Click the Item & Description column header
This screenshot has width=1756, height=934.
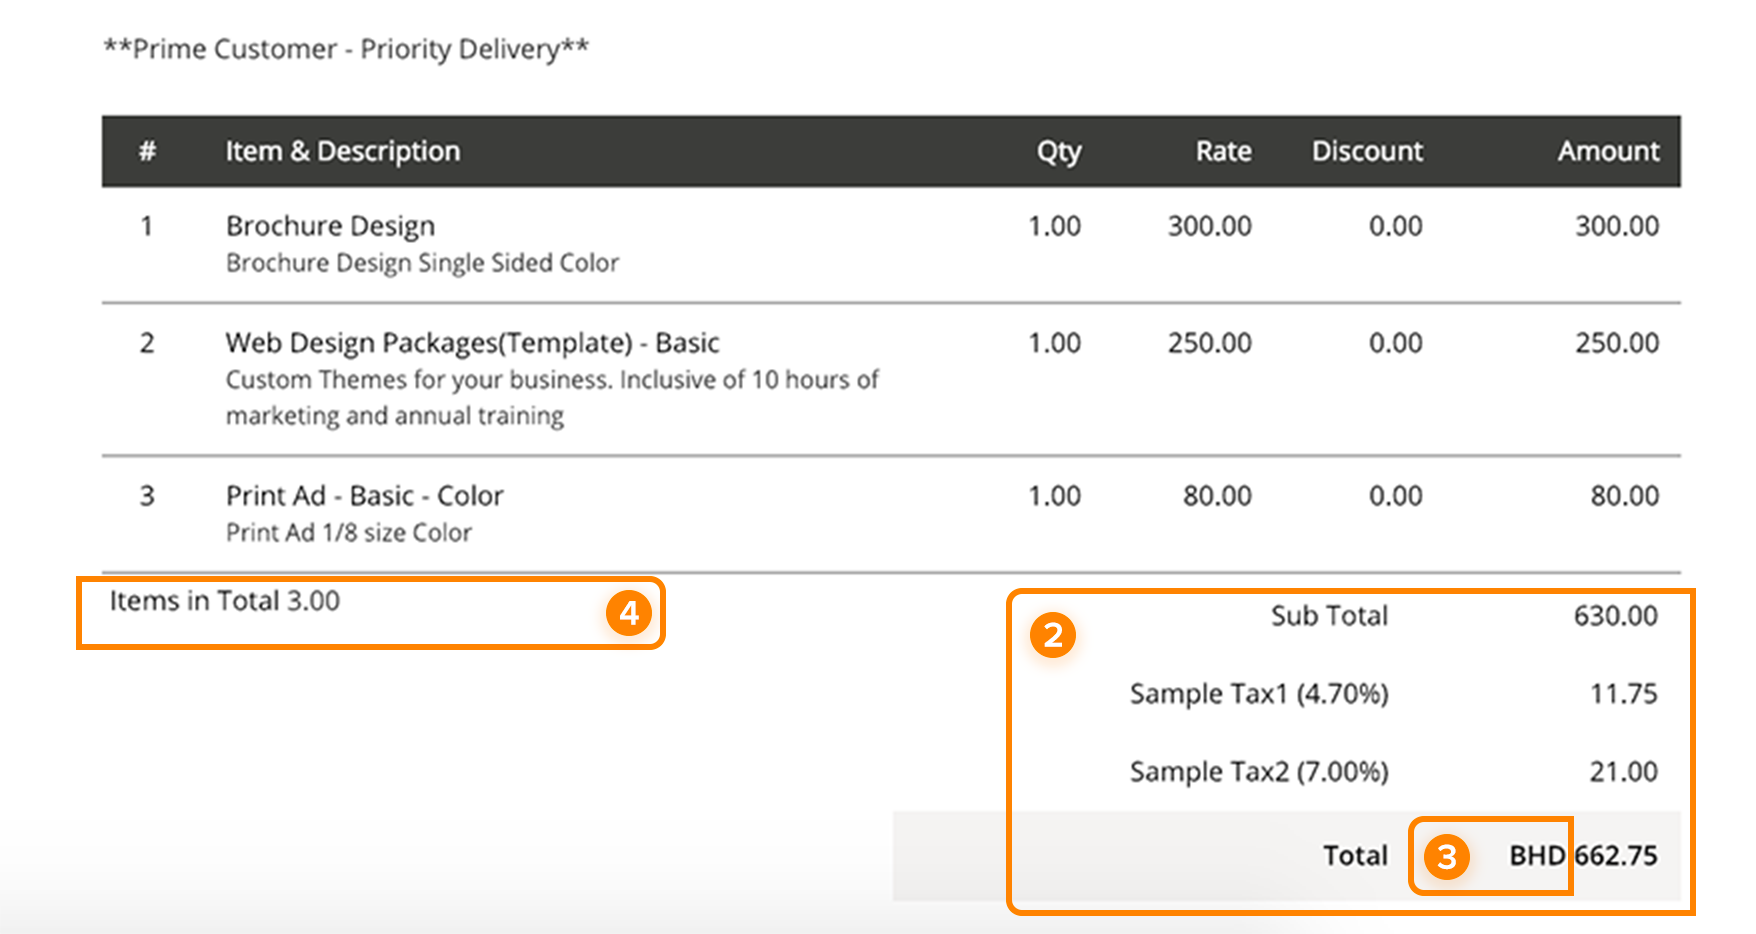[x=342, y=151]
